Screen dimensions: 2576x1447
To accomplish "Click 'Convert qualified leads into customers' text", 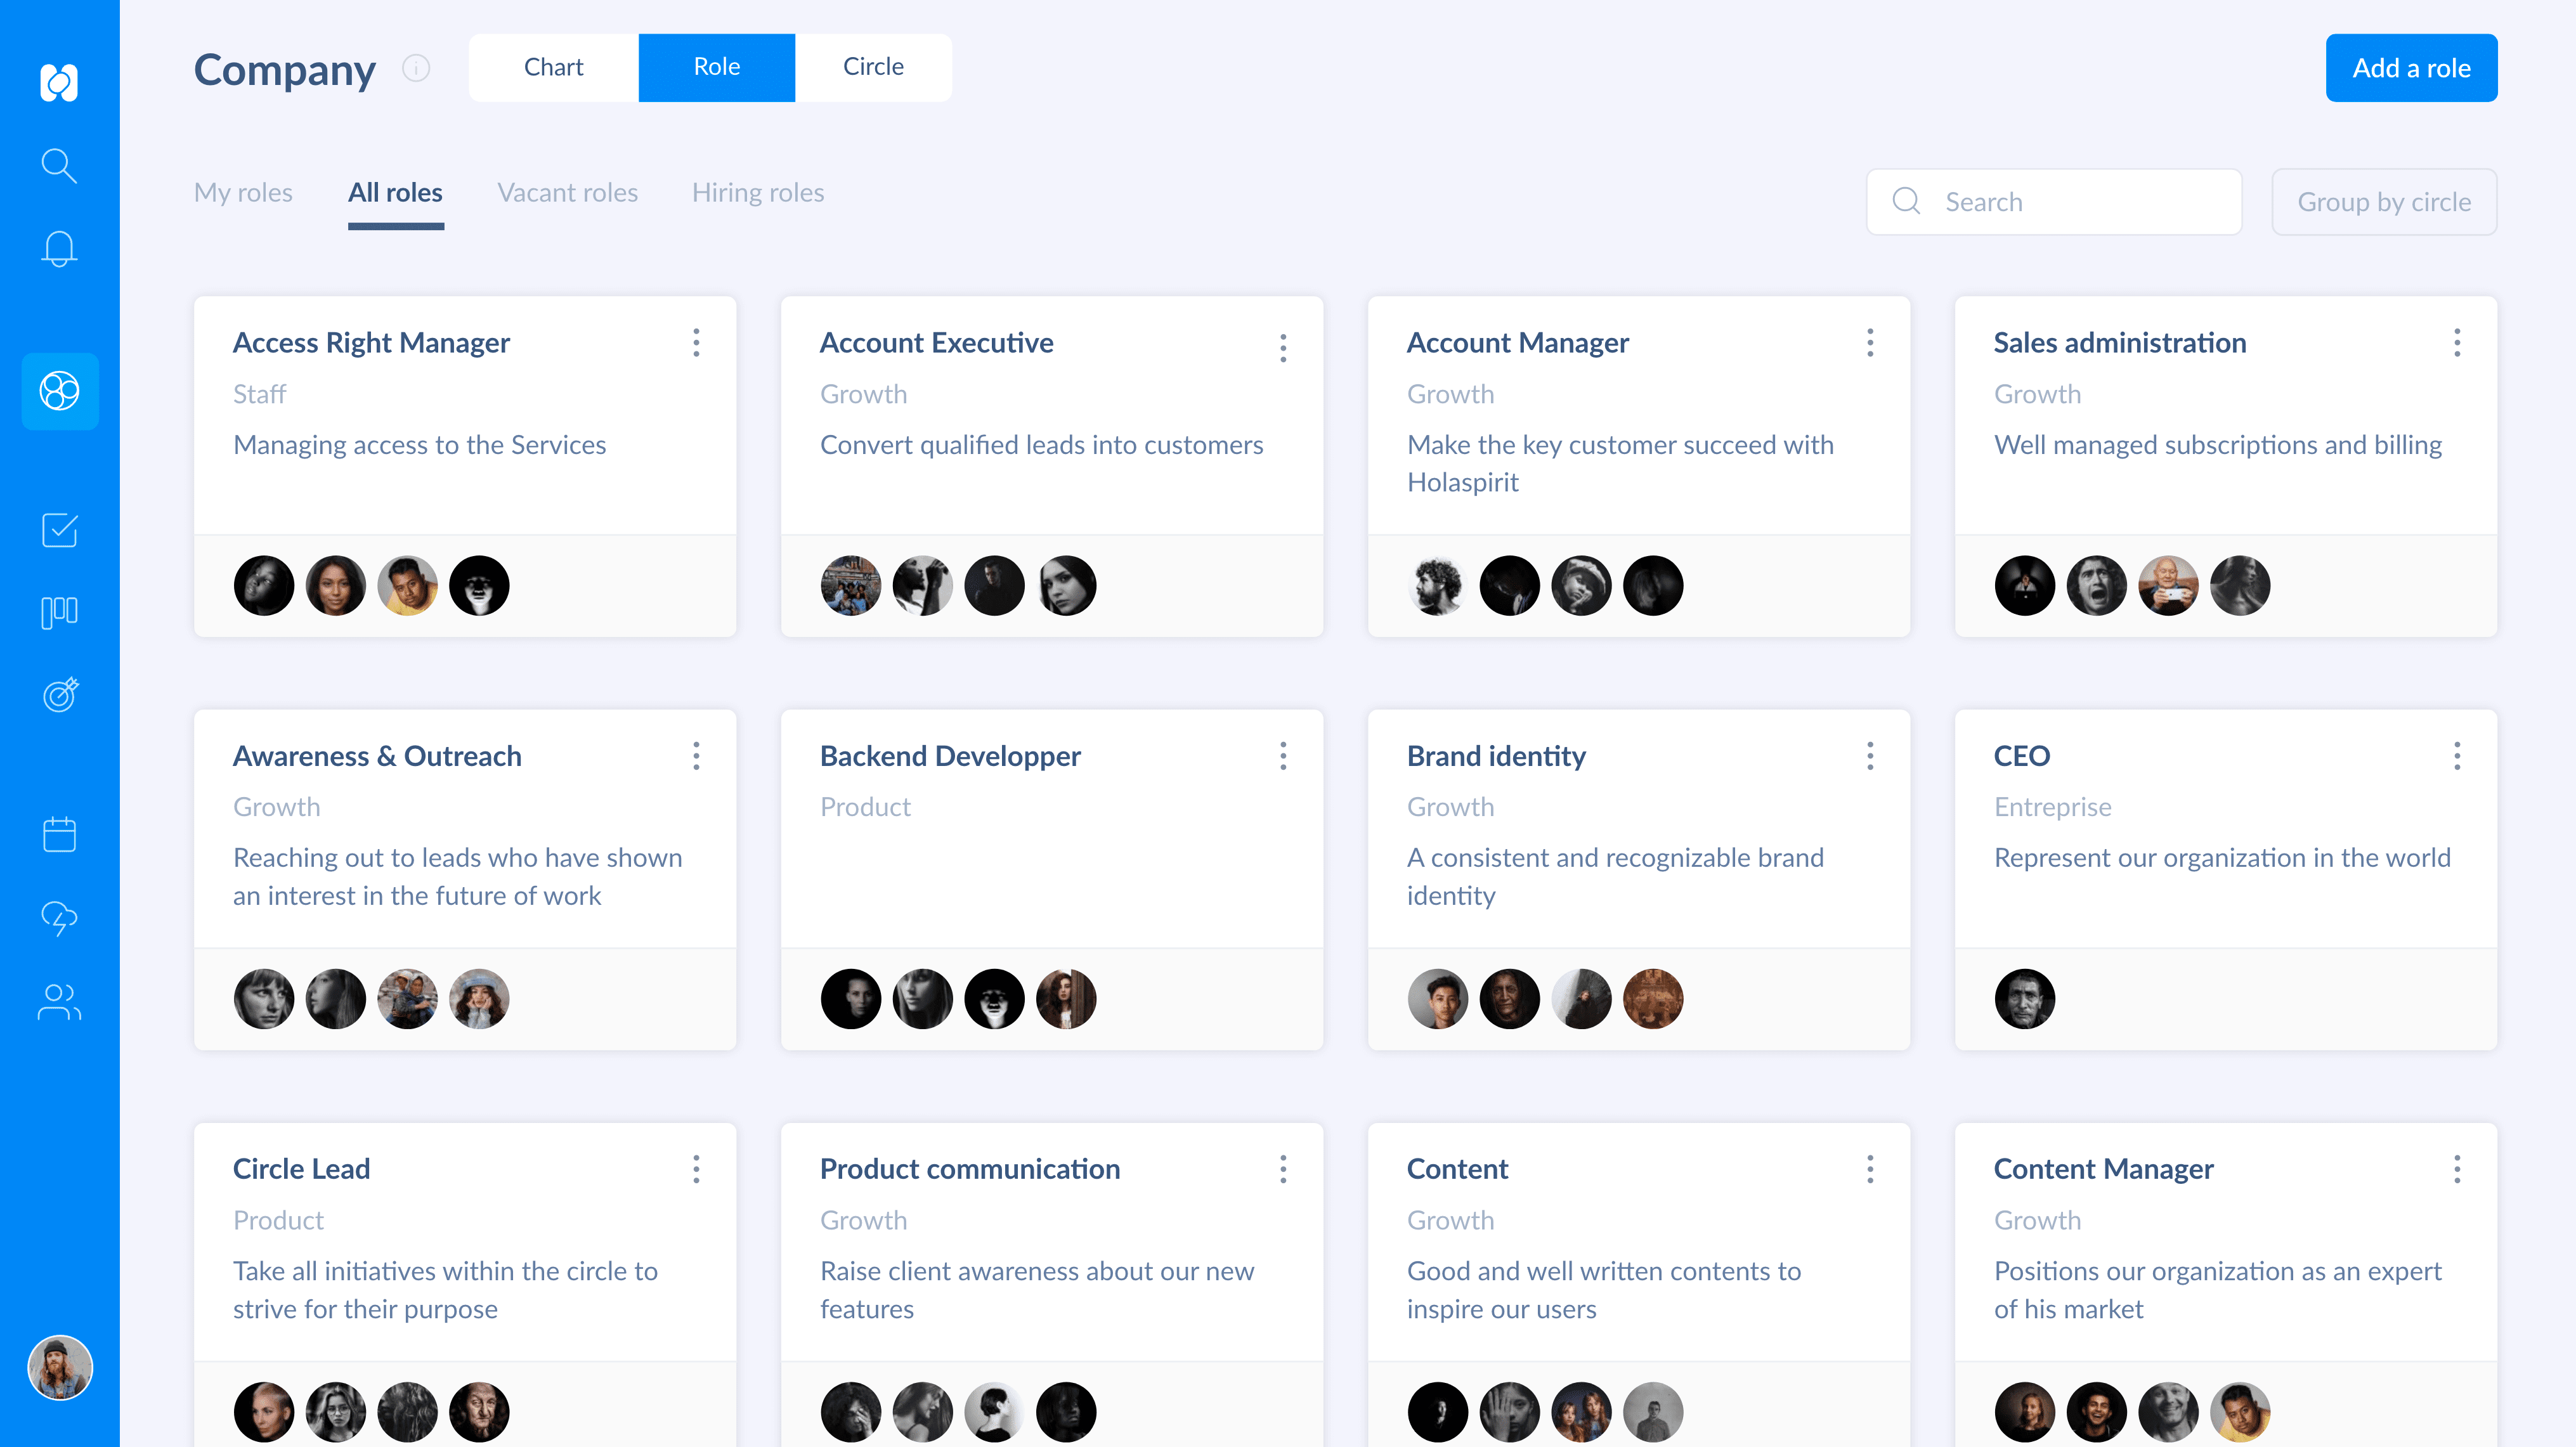I will [1041, 444].
